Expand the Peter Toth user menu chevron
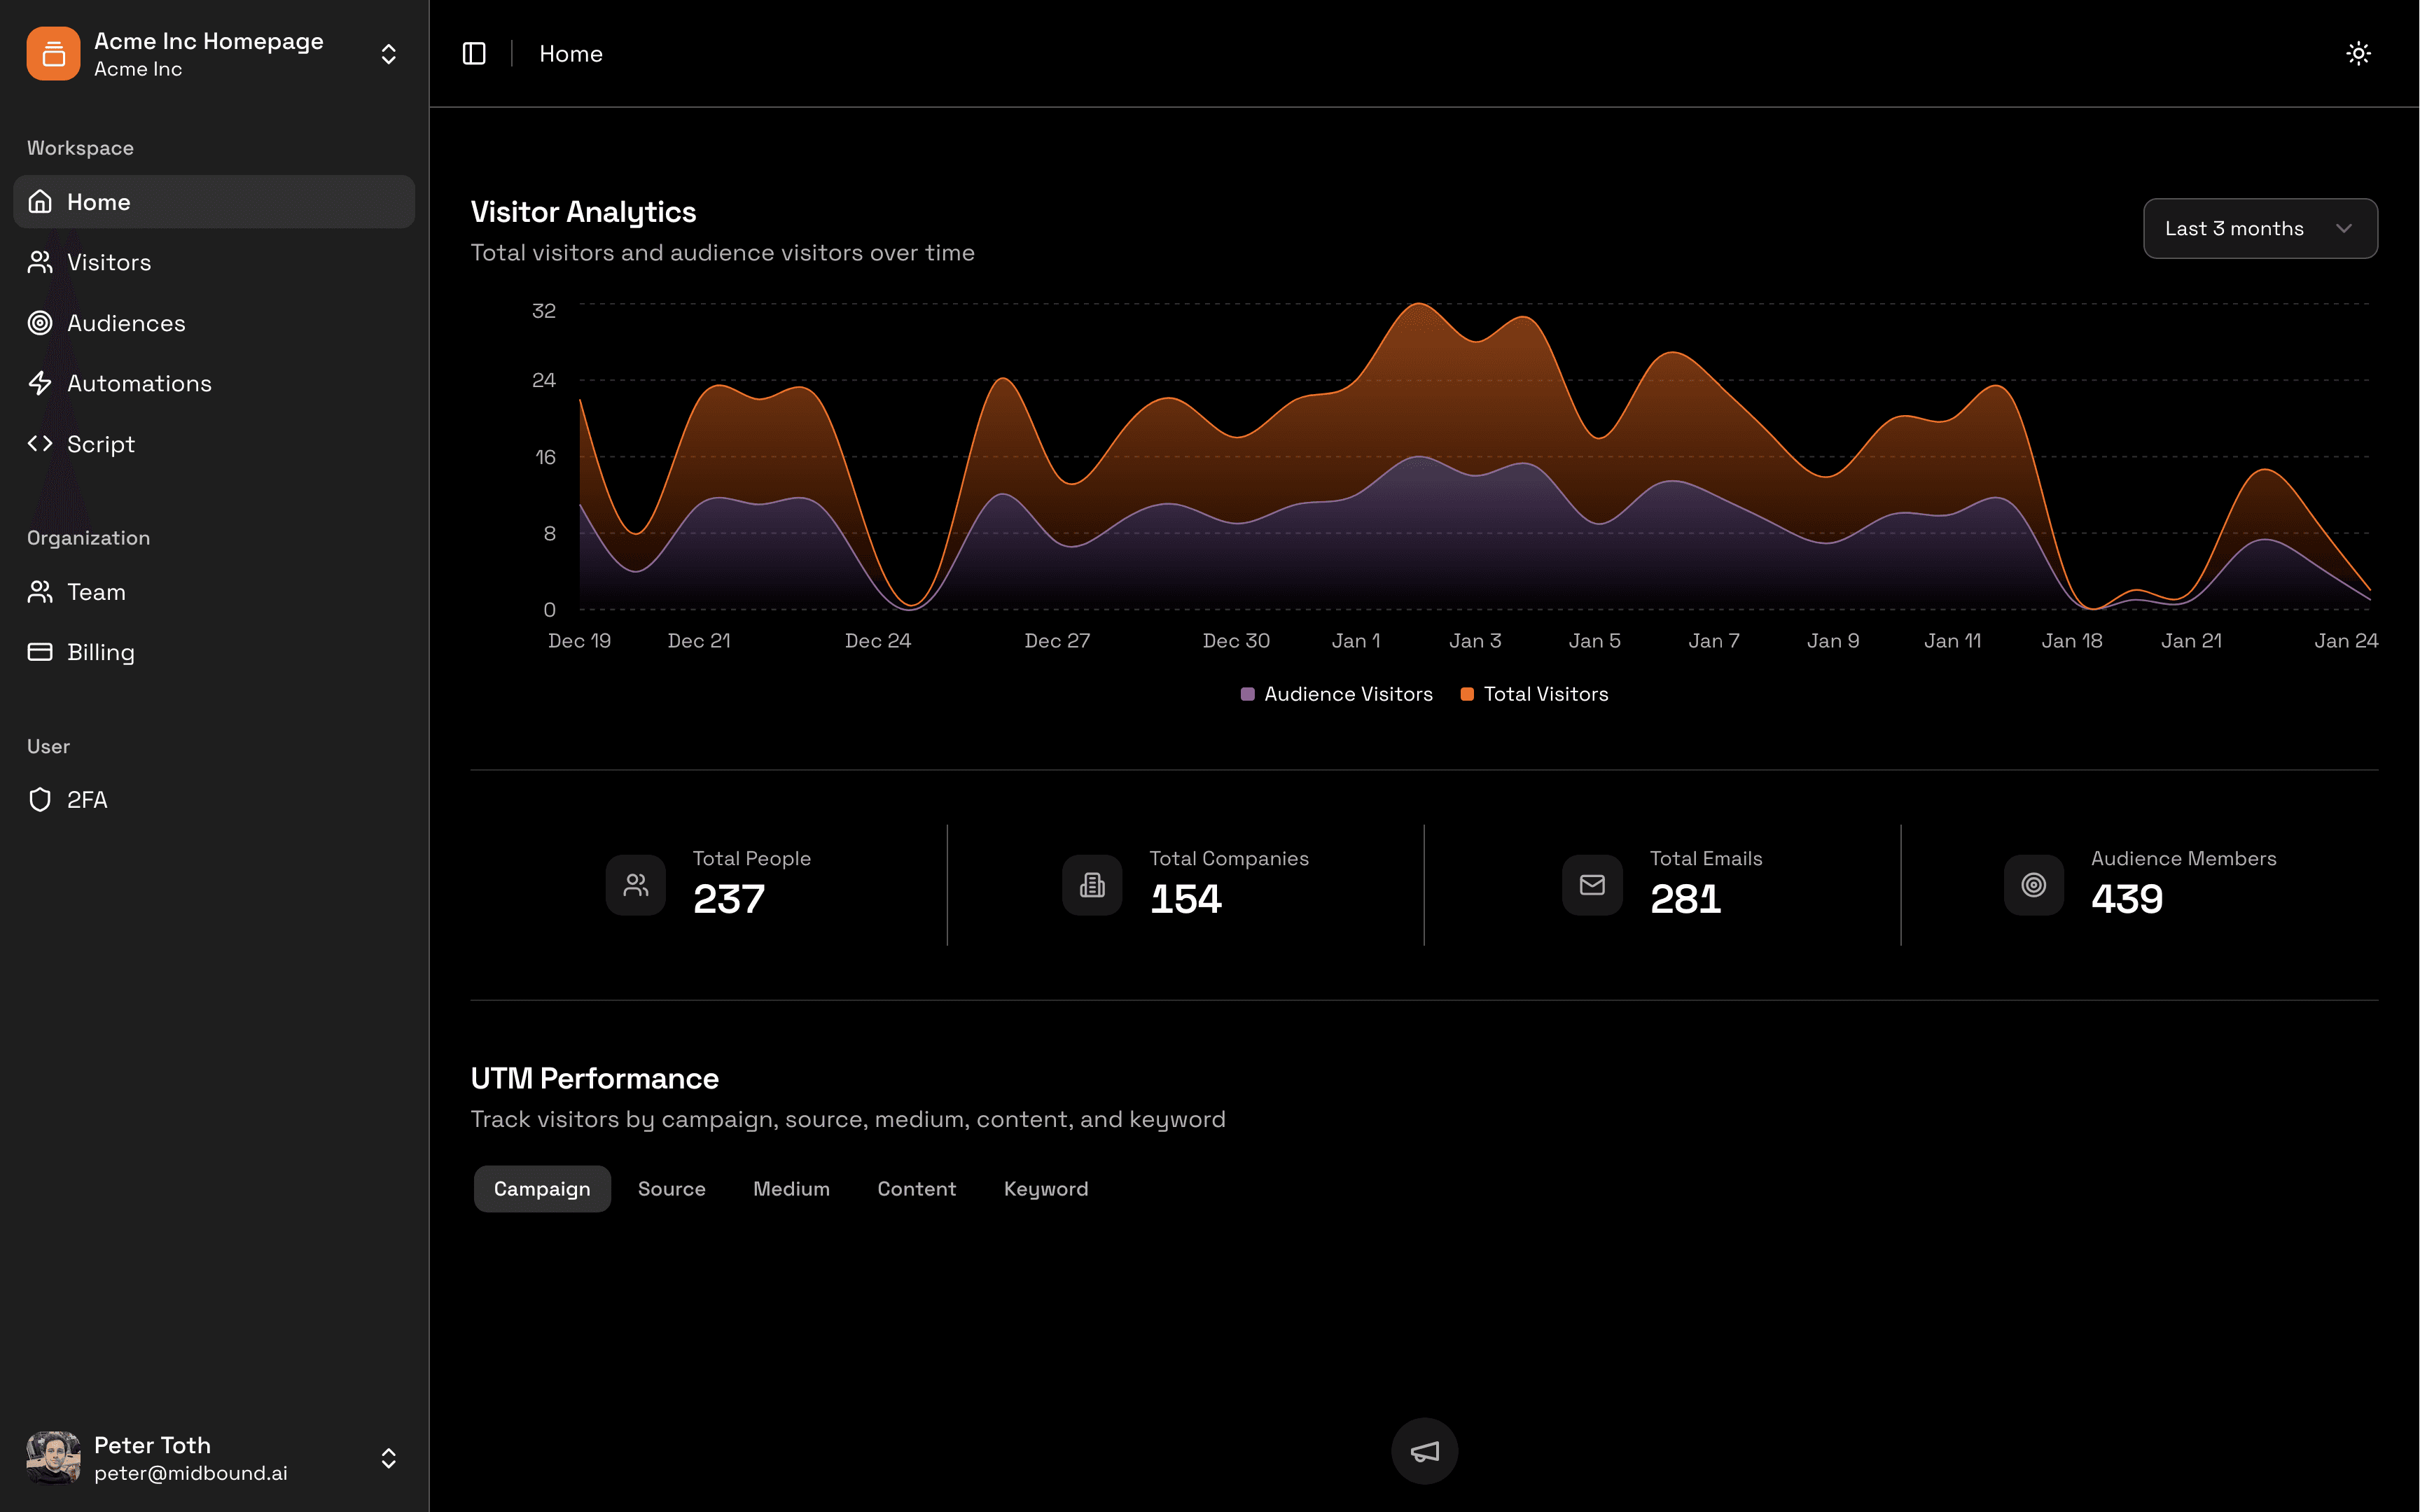Screen dimensions: 2420x1512 [389, 1458]
